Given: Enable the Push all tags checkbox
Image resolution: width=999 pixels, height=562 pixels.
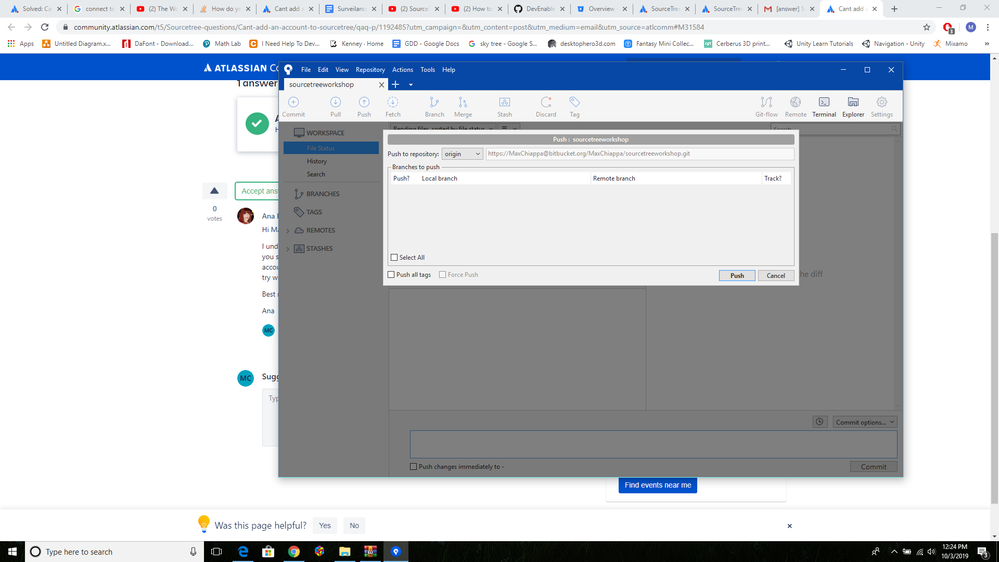Looking at the screenshot, I should coord(391,275).
